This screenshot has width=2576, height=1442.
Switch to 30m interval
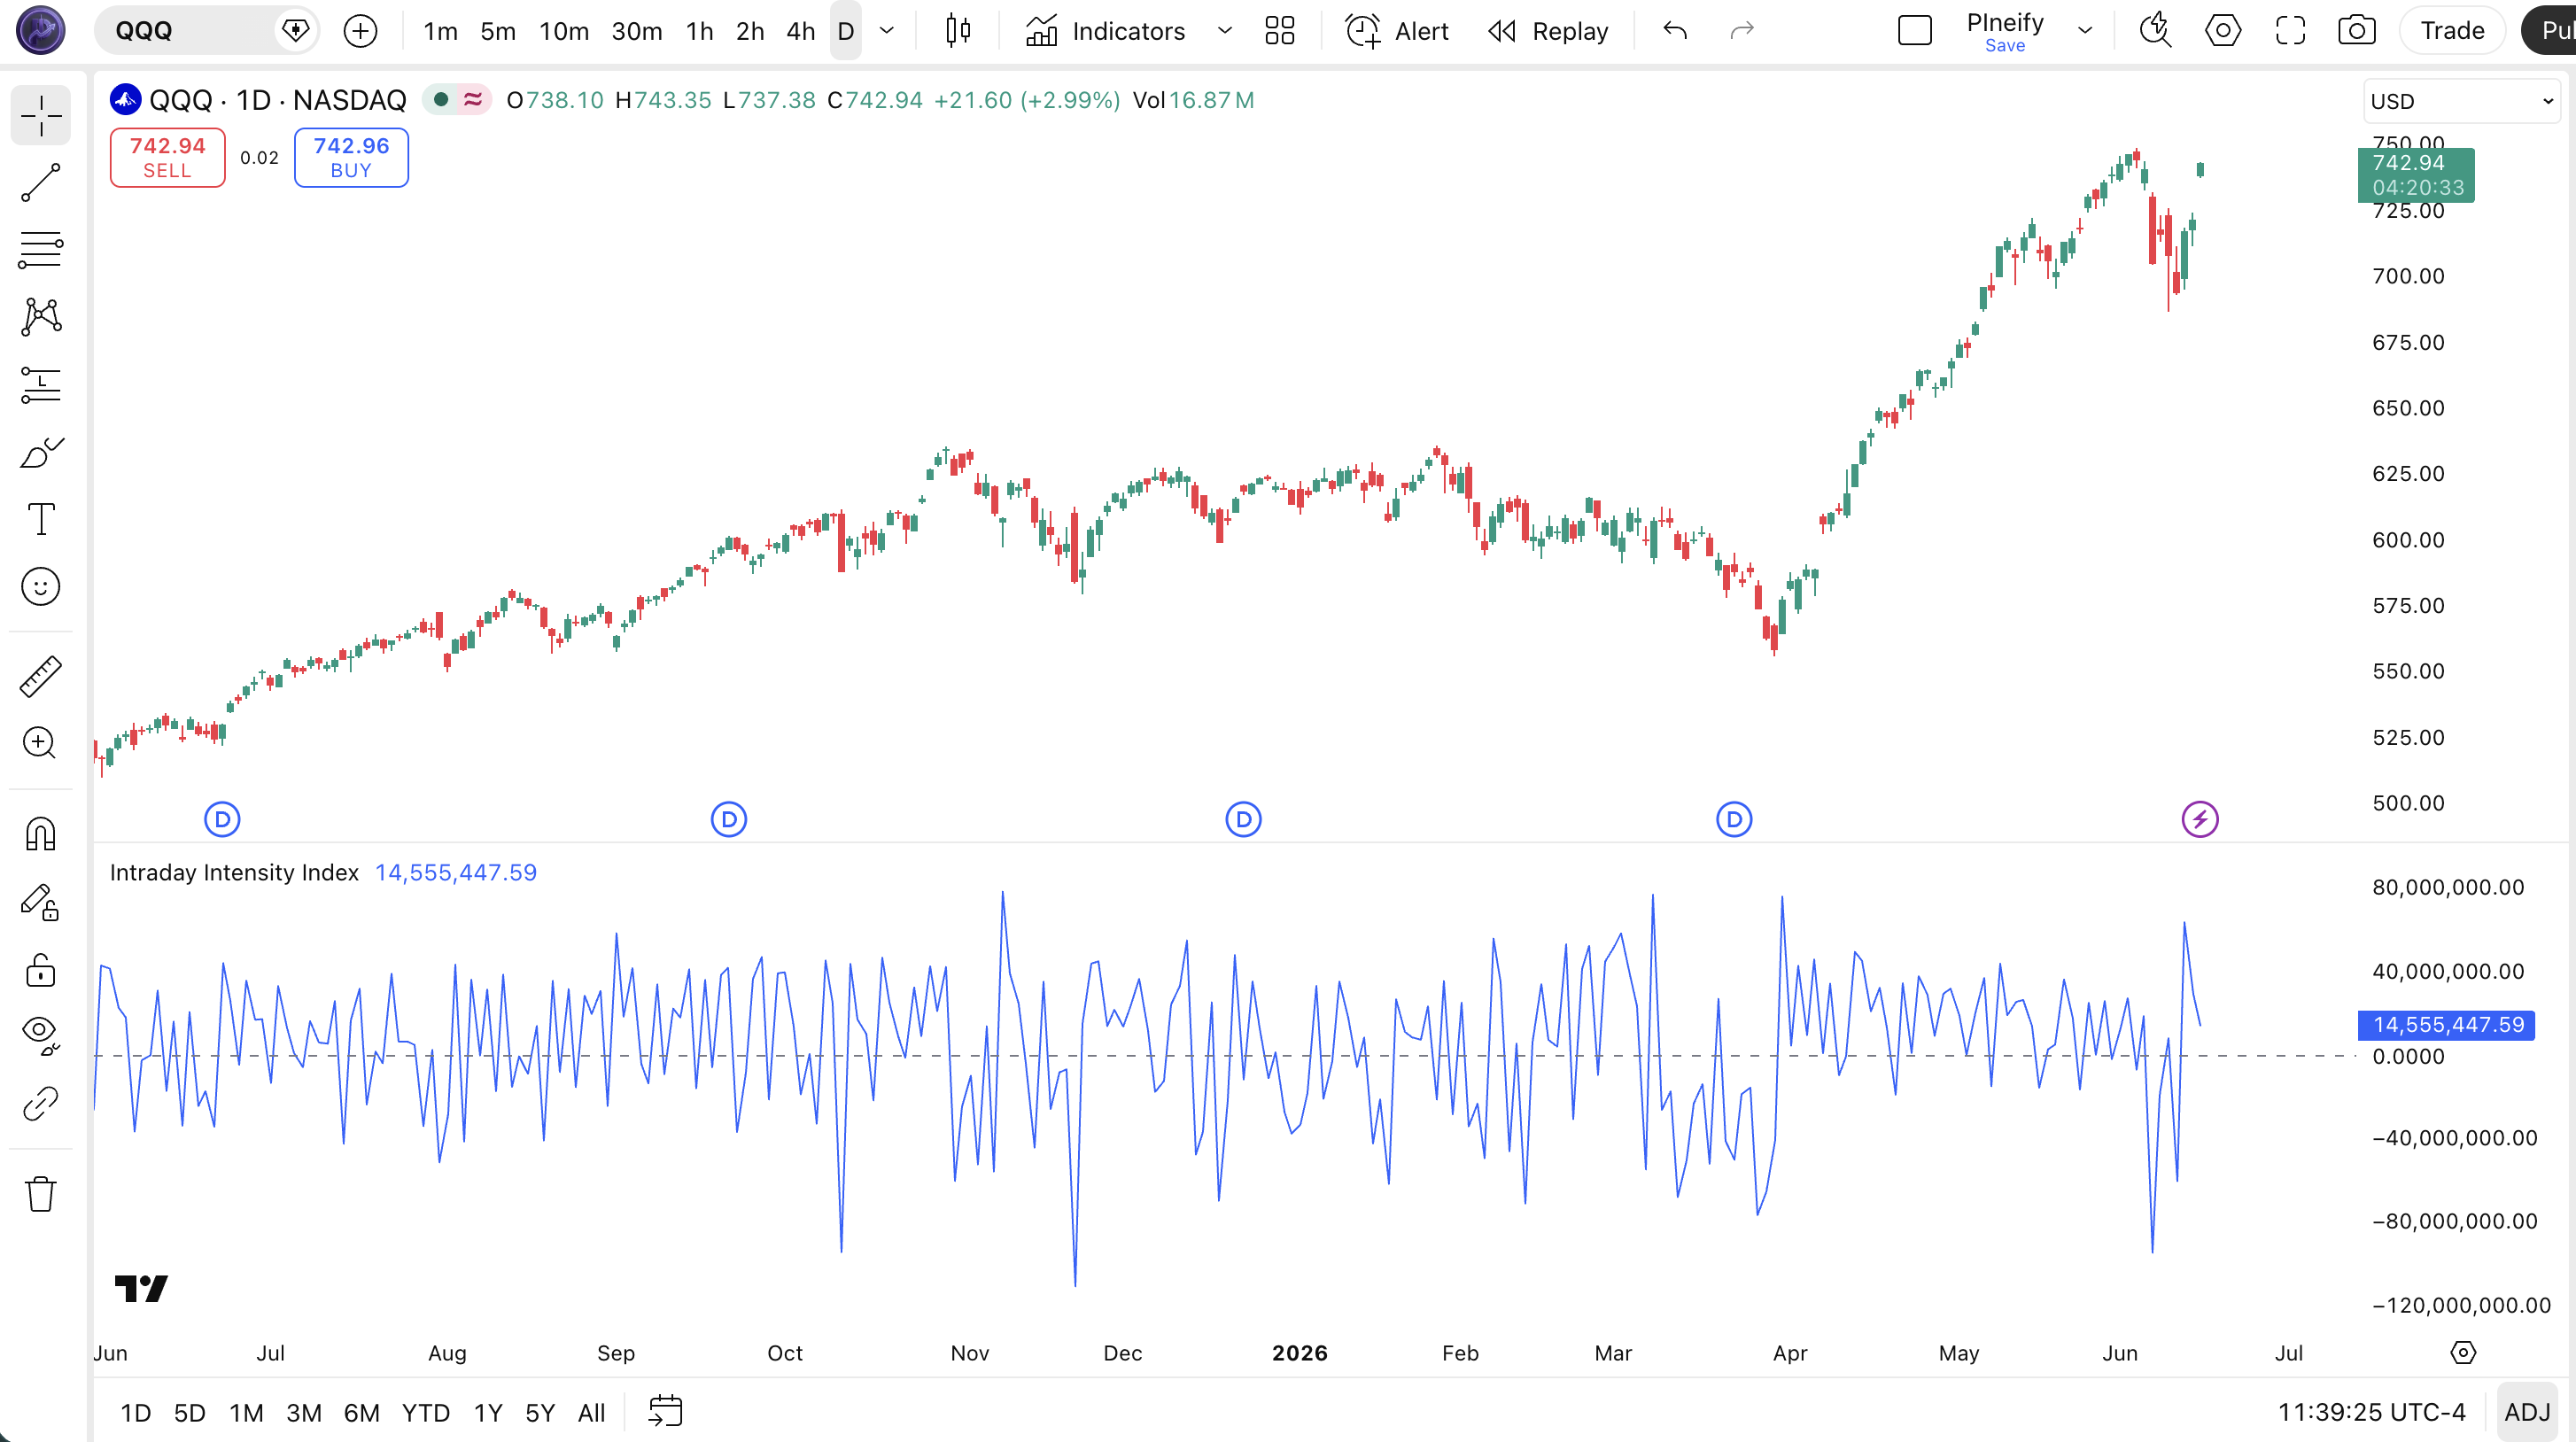point(637,31)
